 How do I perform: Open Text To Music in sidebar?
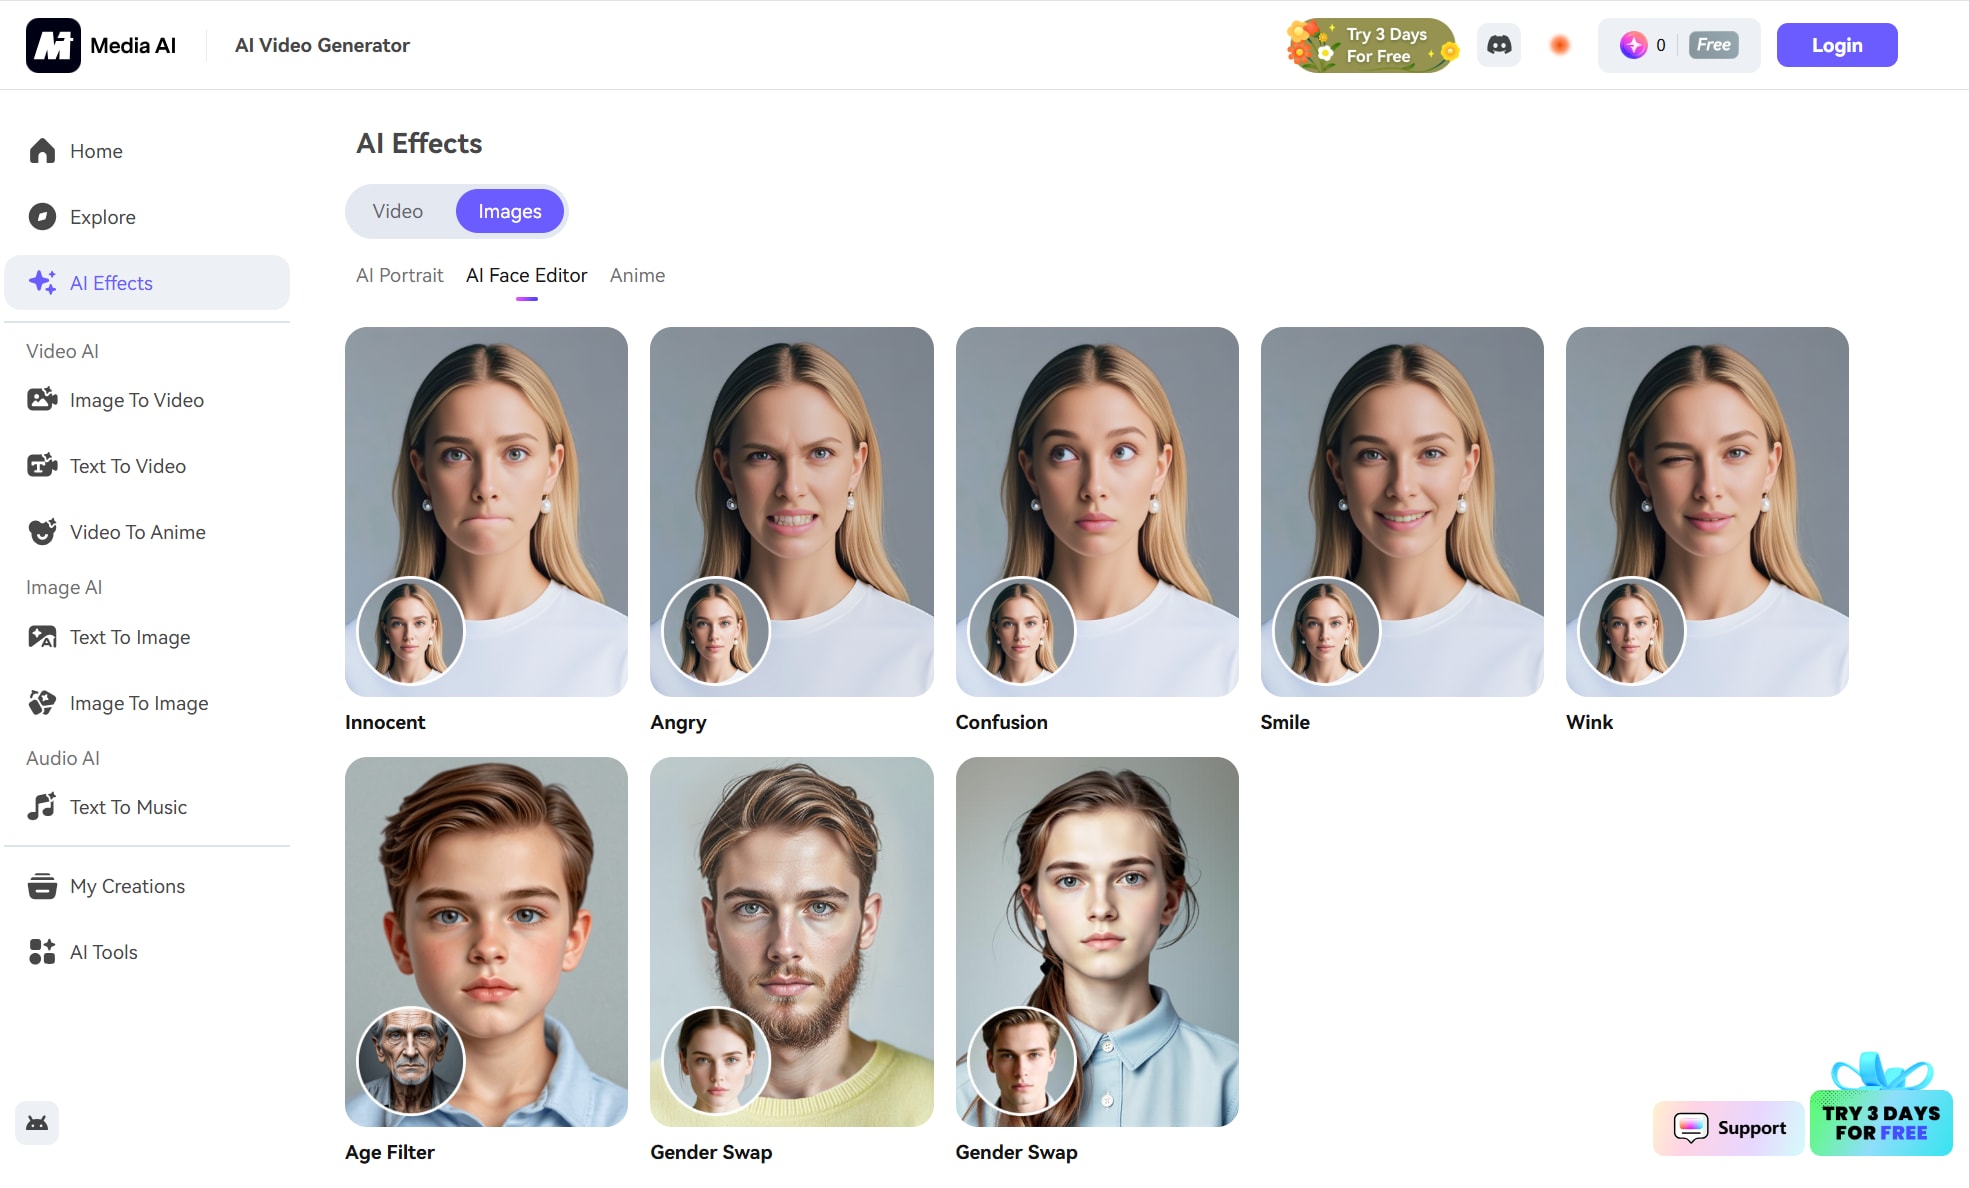pyautogui.click(x=147, y=807)
